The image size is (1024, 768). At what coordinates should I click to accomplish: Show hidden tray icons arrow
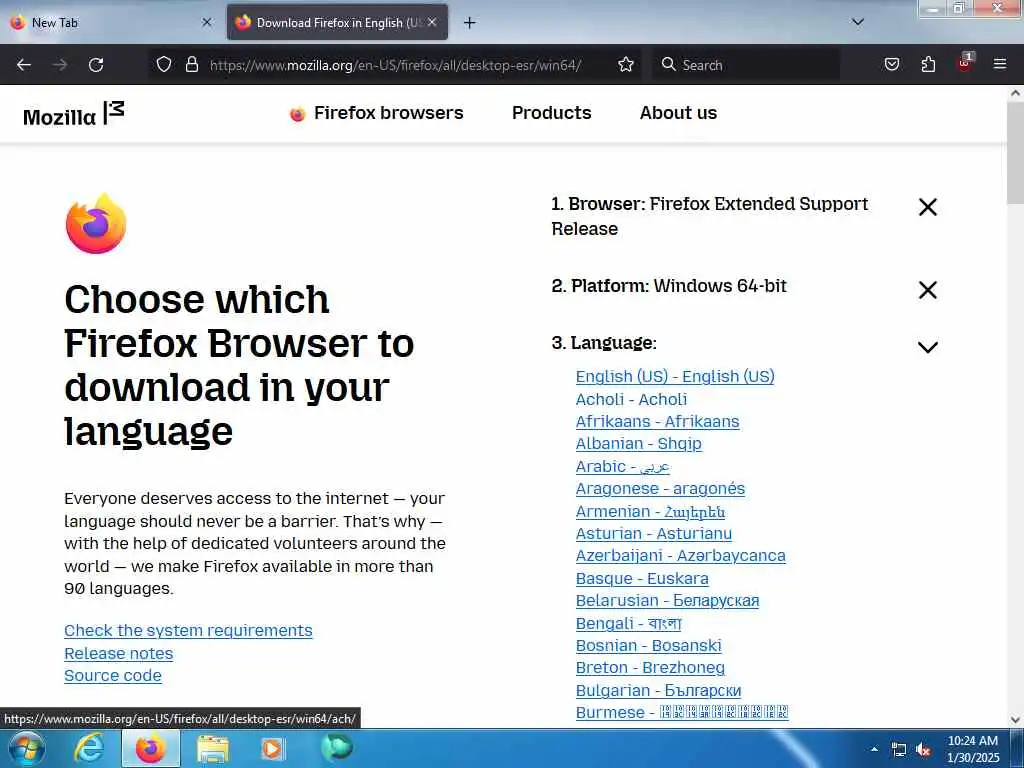[x=874, y=749]
